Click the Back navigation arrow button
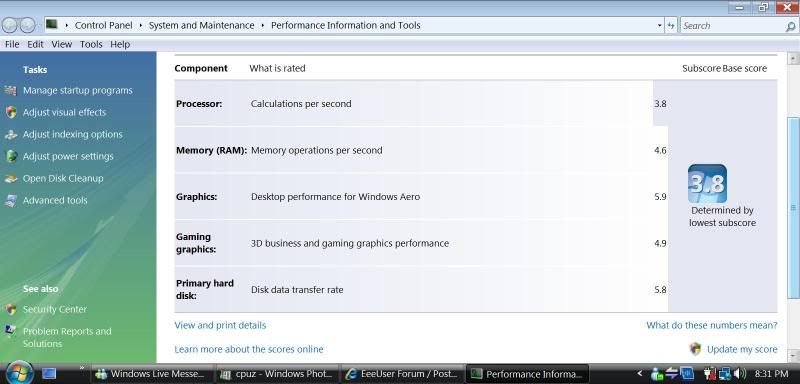The height and width of the screenshot is (384, 800). point(10,25)
